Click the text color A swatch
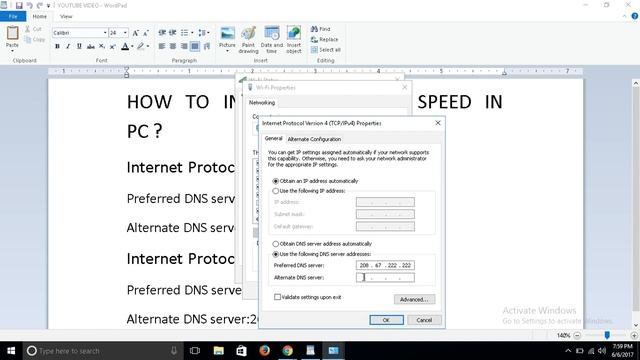The width and height of the screenshot is (640, 360). tap(125, 47)
